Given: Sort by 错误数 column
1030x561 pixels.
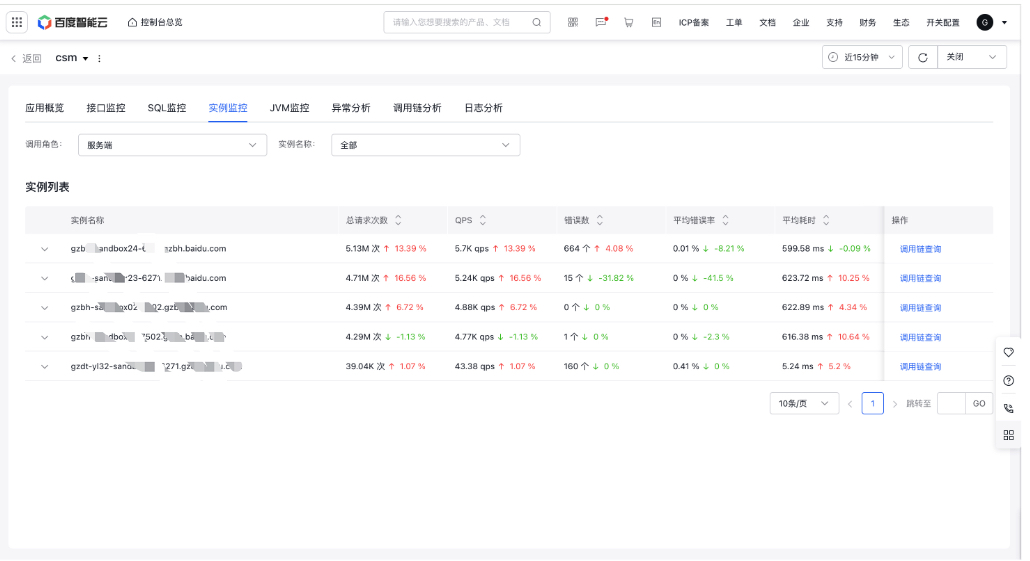Looking at the screenshot, I should (600, 220).
